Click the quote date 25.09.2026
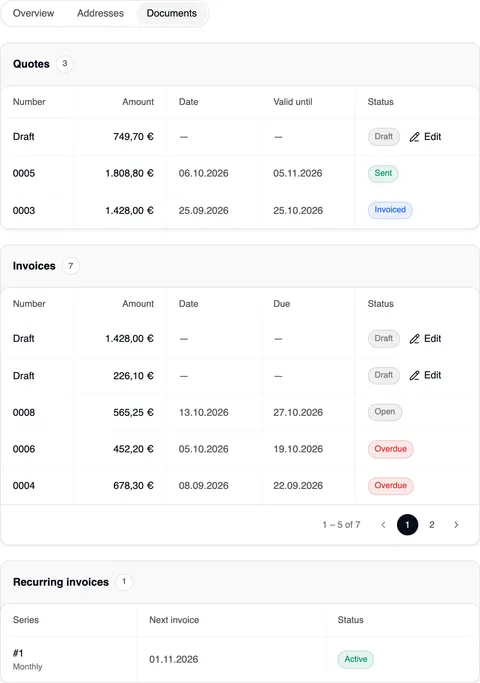This screenshot has width=480, height=683. click(203, 210)
